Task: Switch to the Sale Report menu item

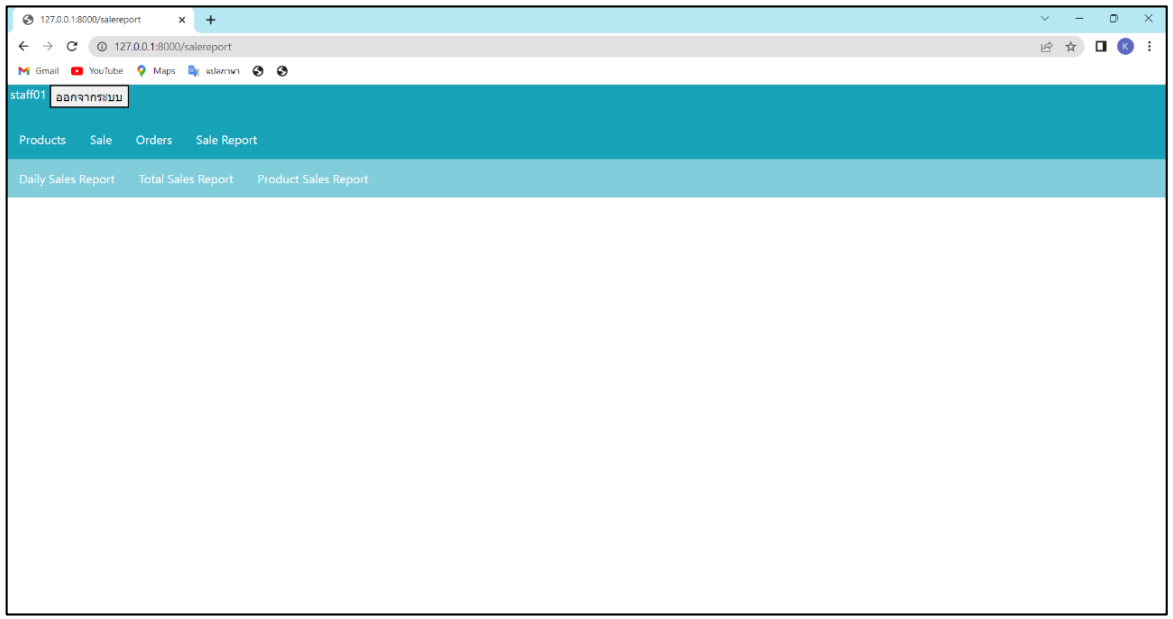Action: coord(226,140)
